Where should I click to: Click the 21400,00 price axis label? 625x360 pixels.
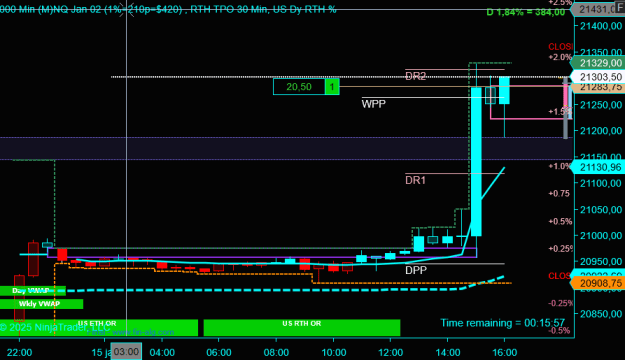601,26
